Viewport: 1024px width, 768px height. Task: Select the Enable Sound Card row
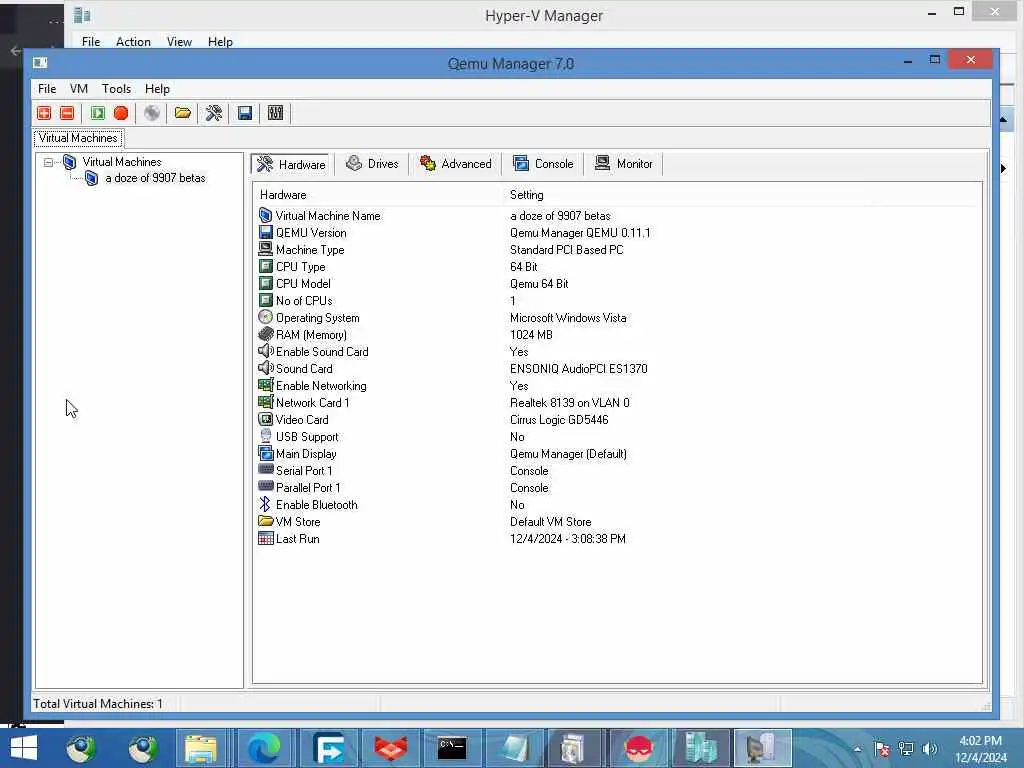(616, 351)
